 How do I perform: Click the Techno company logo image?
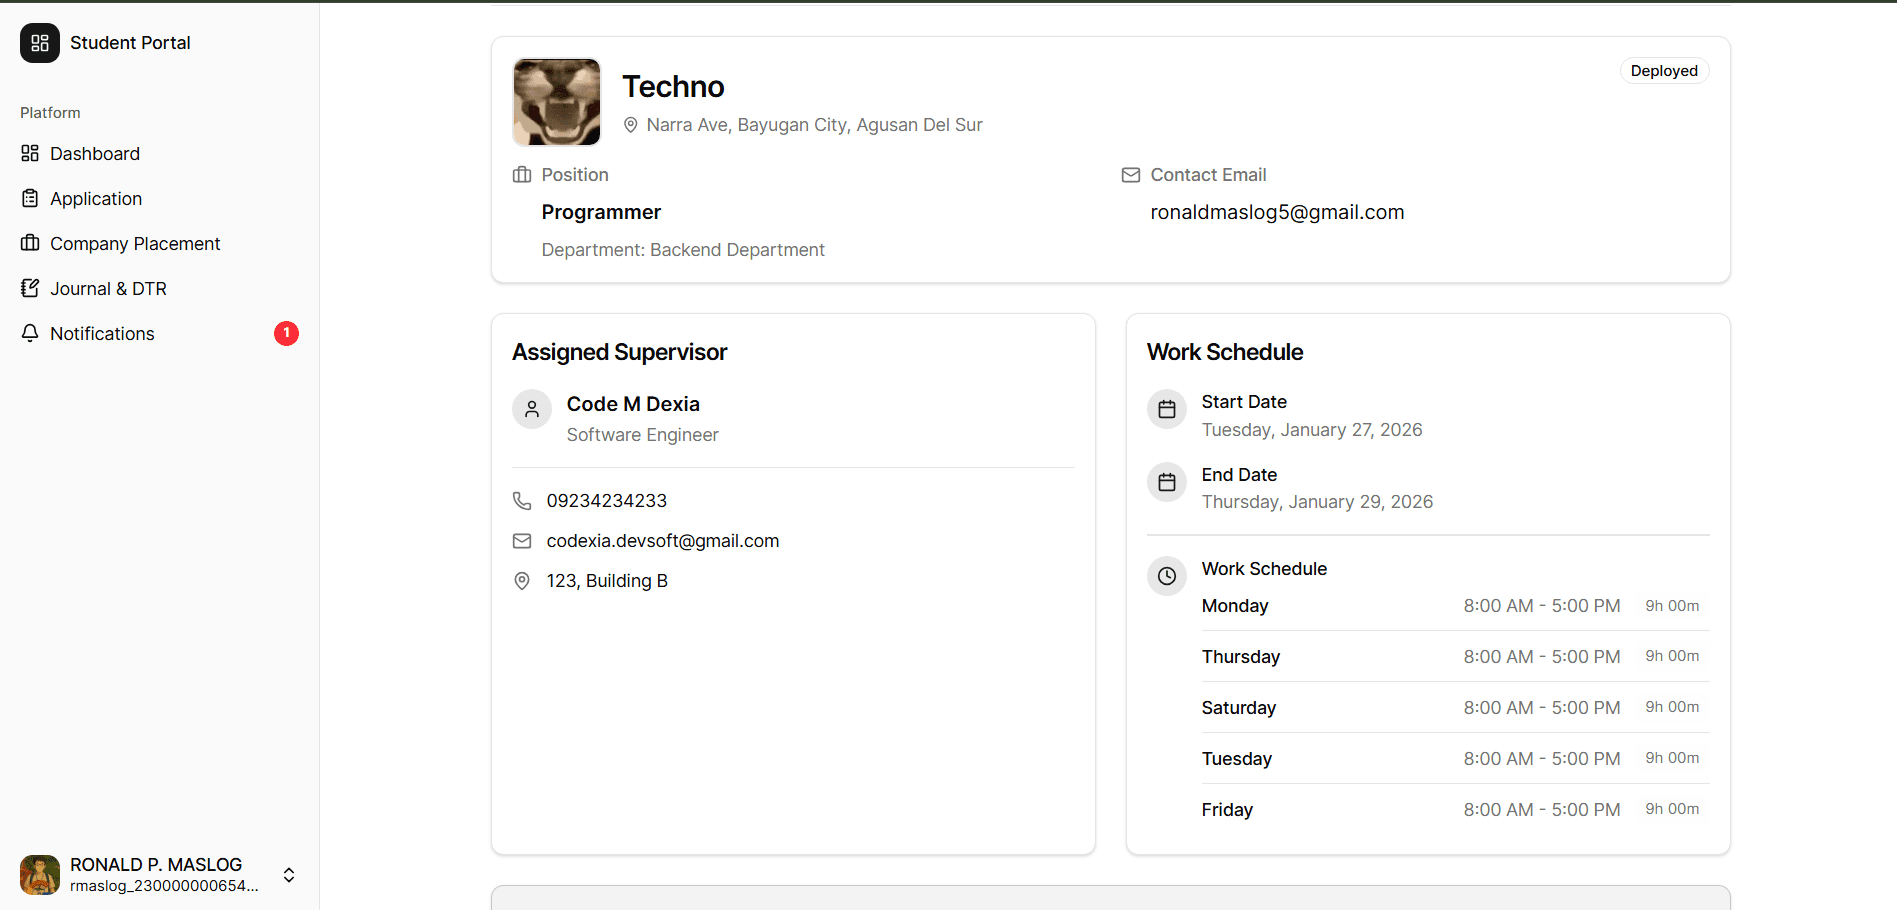[x=557, y=102]
